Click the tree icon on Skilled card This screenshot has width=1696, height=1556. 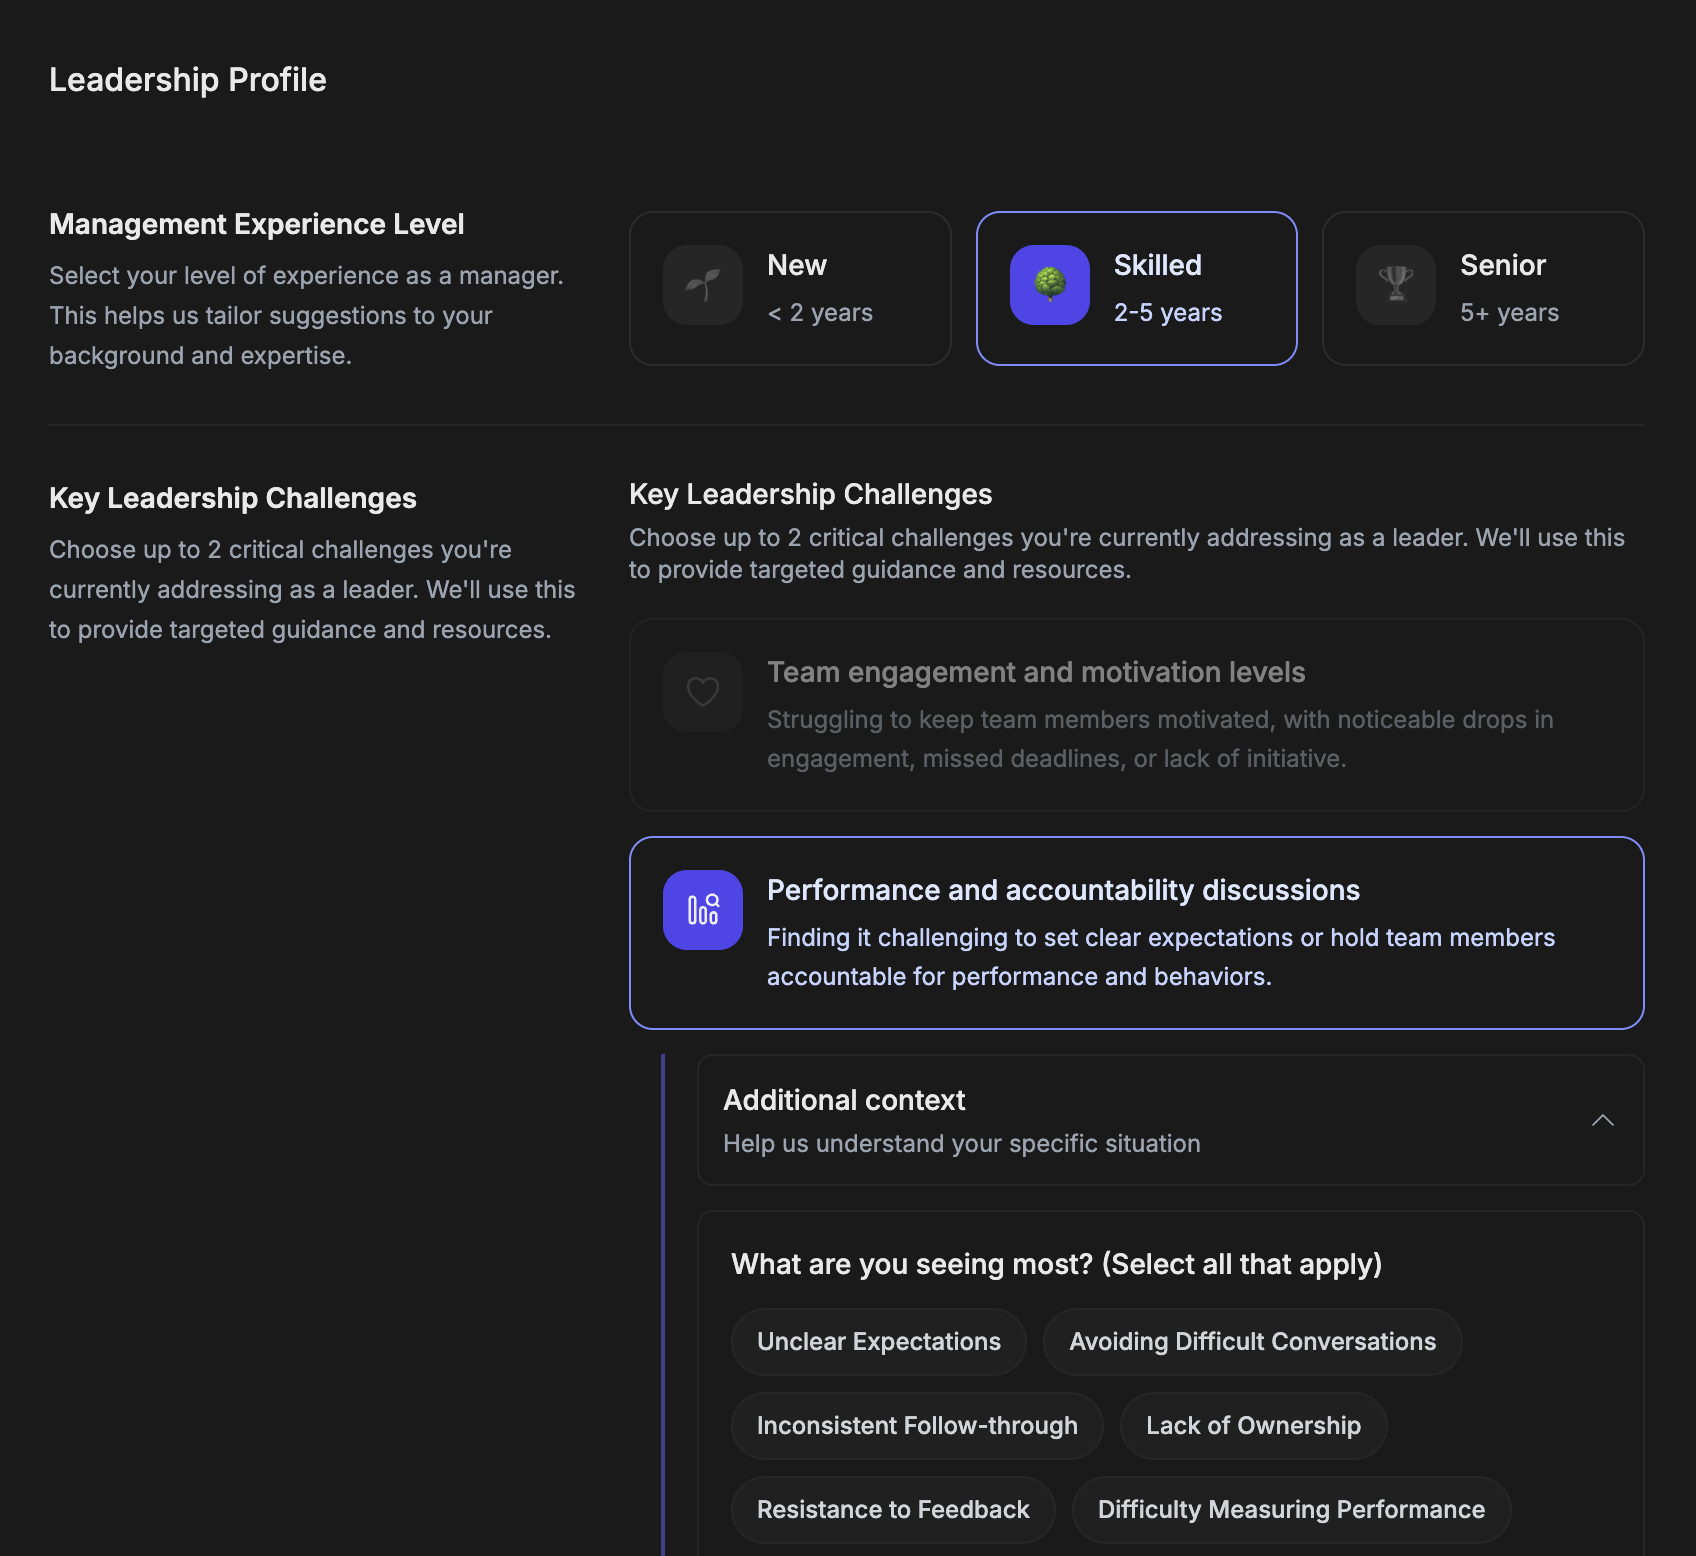[1049, 285]
